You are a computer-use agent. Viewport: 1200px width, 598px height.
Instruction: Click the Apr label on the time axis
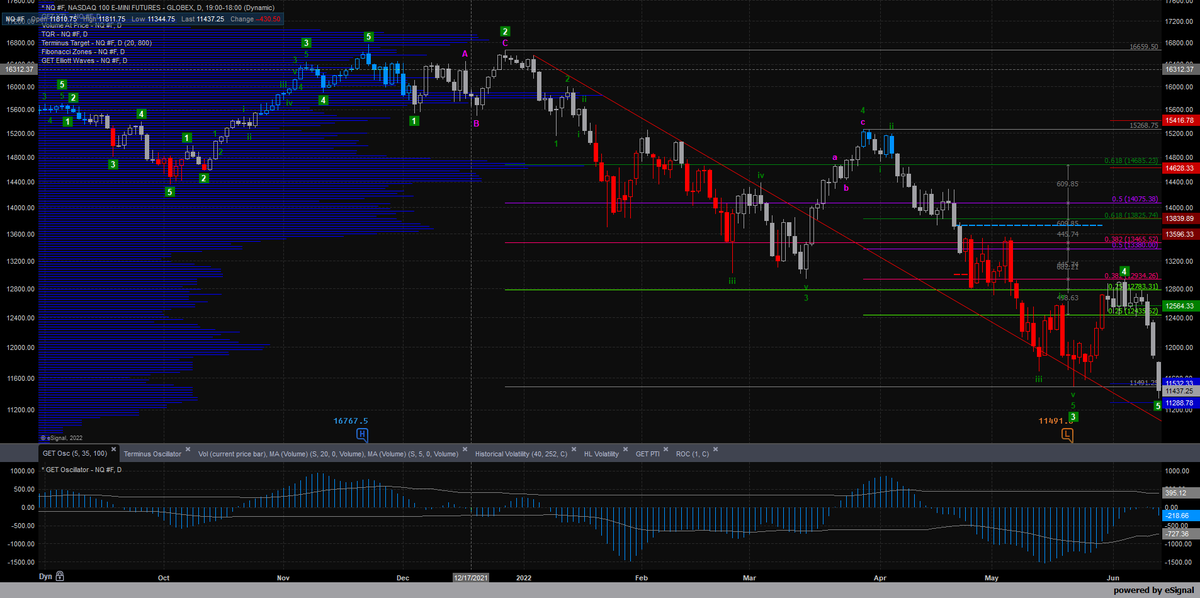click(879, 578)
